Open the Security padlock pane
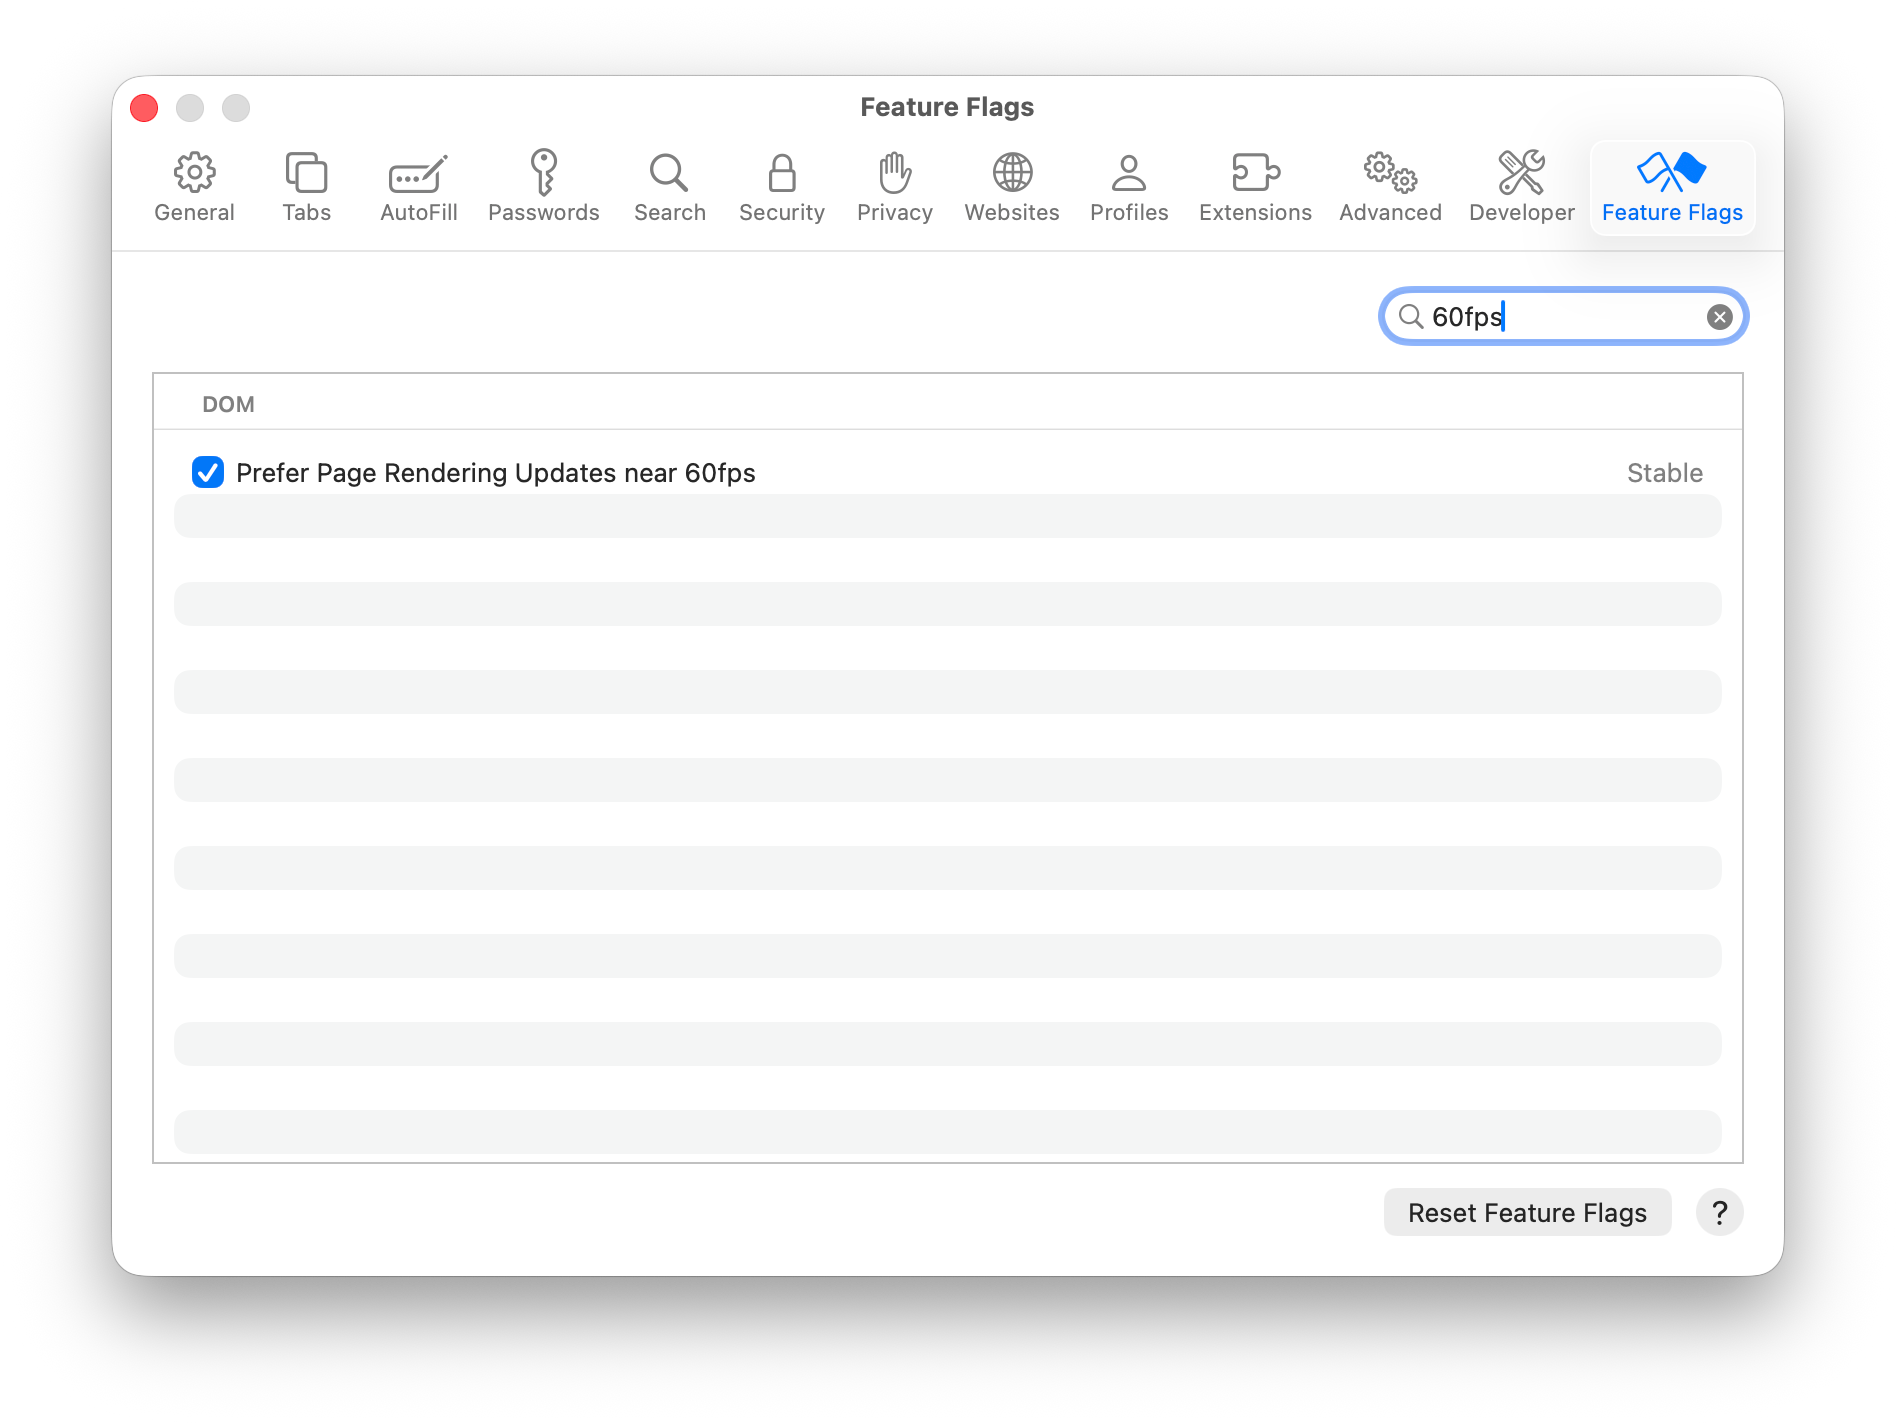 [781, 187]
